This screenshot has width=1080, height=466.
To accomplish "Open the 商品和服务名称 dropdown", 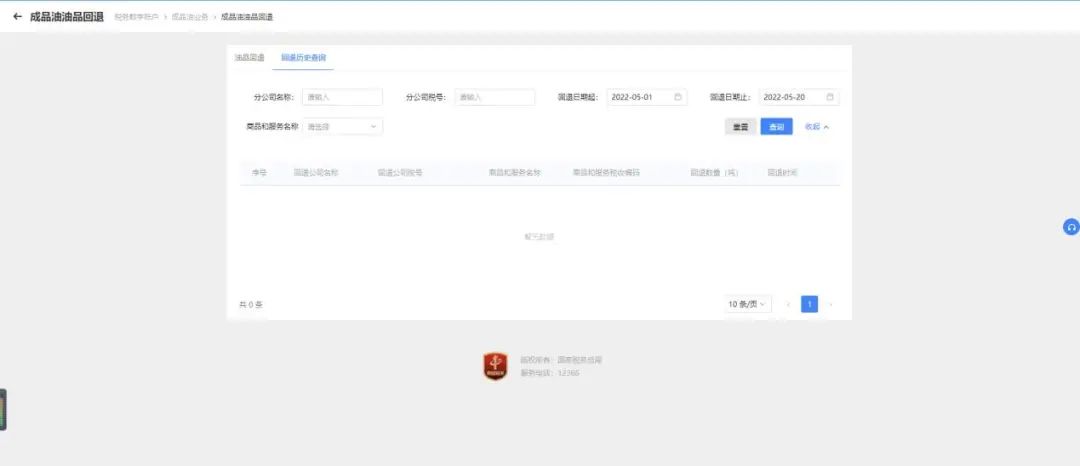I will 342,127.
